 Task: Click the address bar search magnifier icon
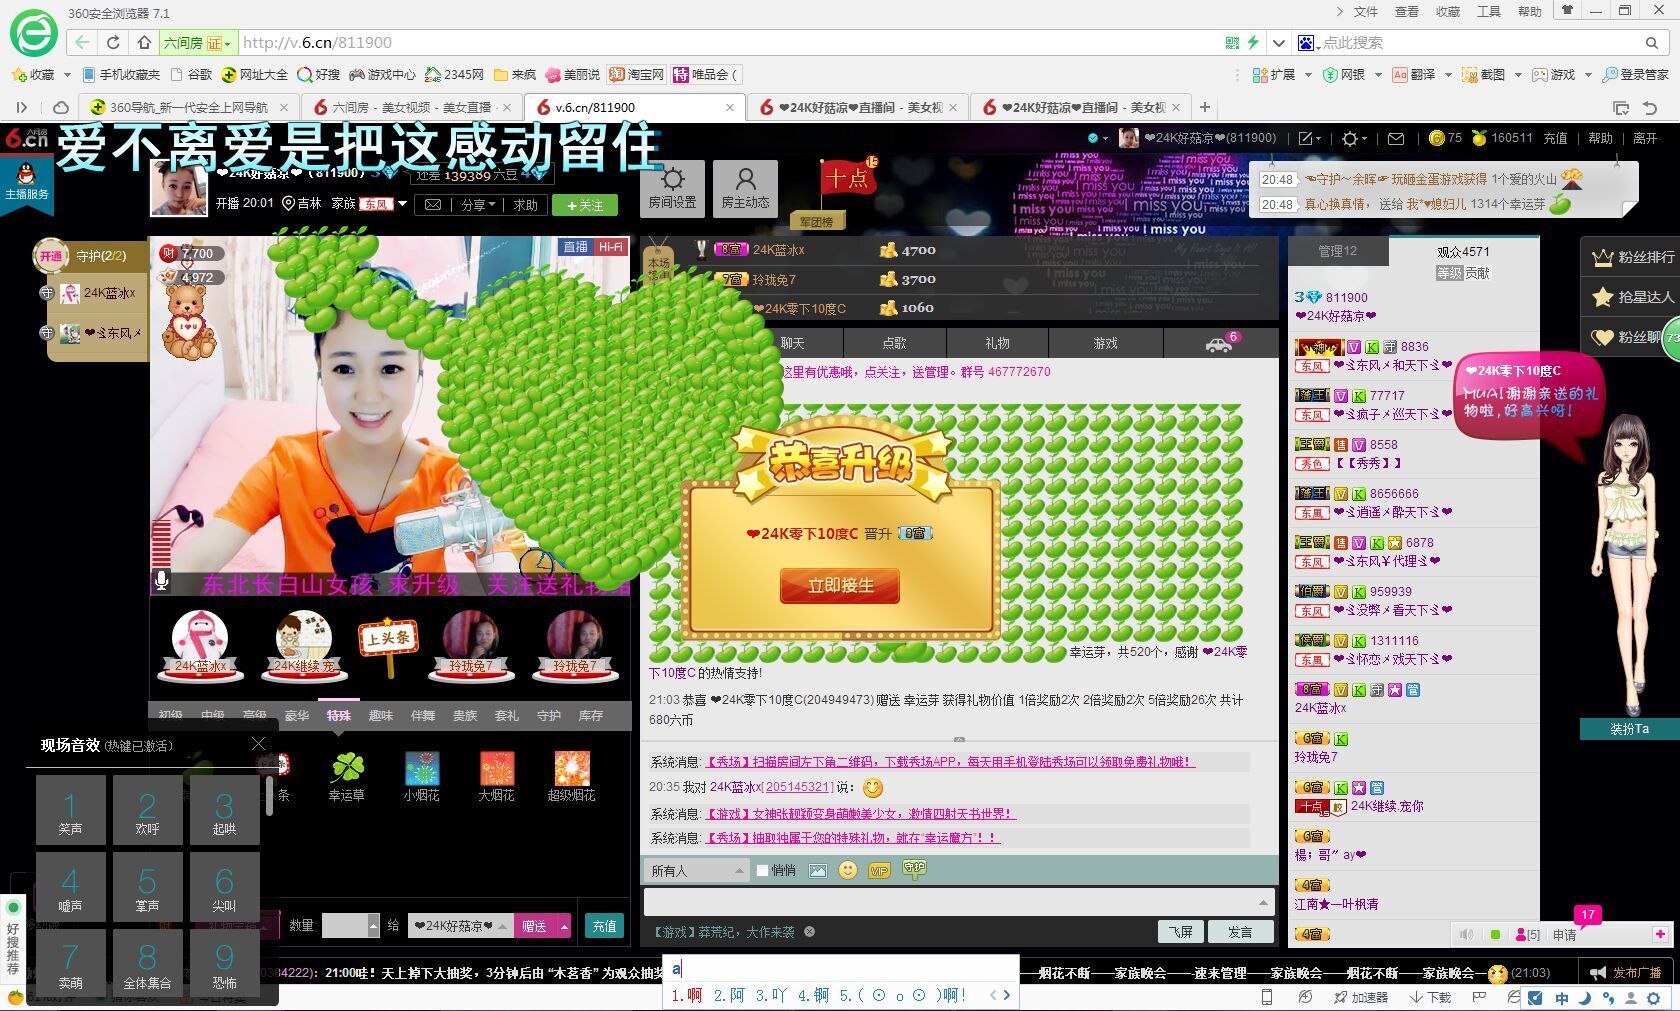coord(1652,43)
